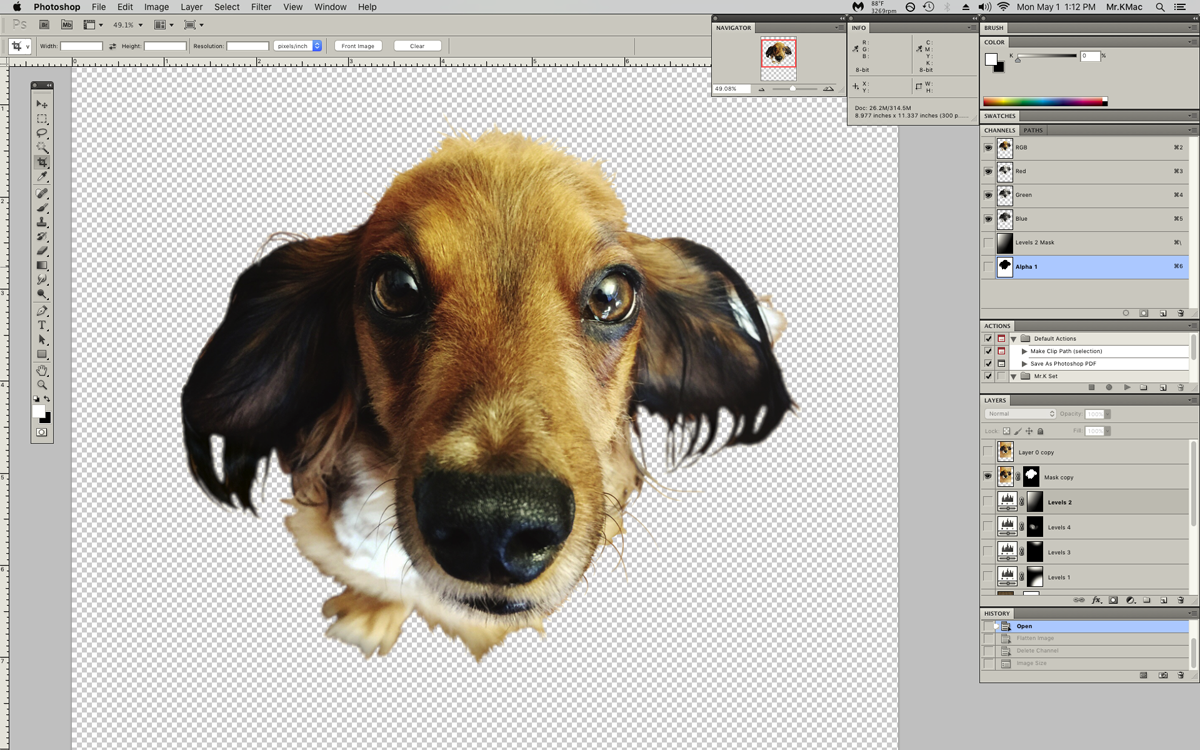
Task: Activate the Hand tool
Action: pos(42,370)
